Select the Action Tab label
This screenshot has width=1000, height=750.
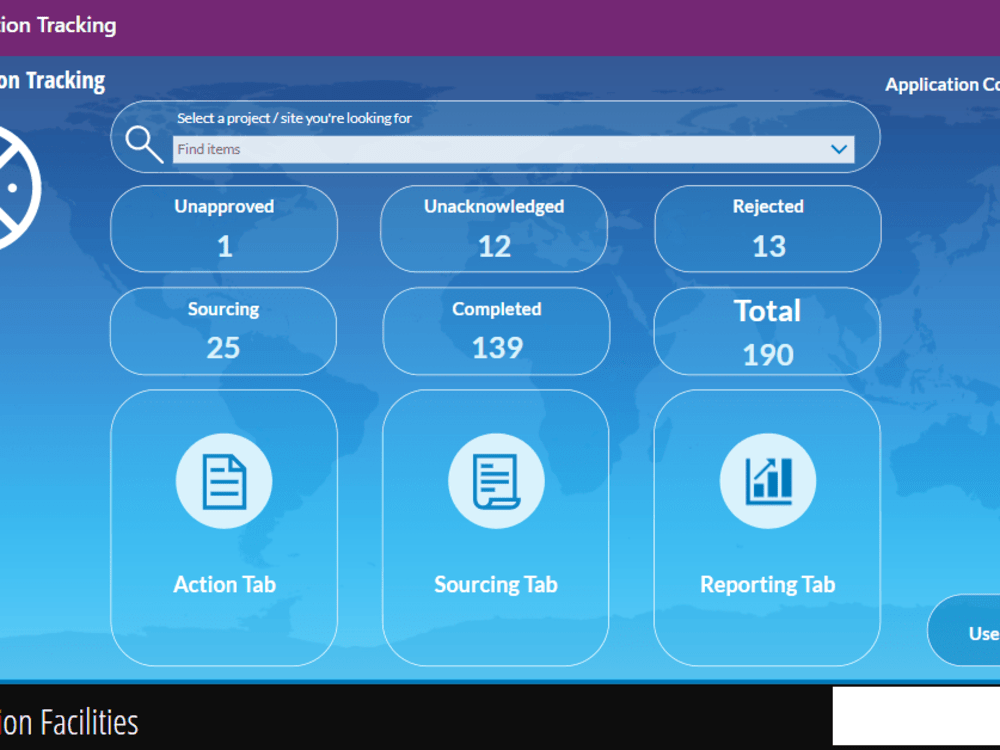coord(223,584)
